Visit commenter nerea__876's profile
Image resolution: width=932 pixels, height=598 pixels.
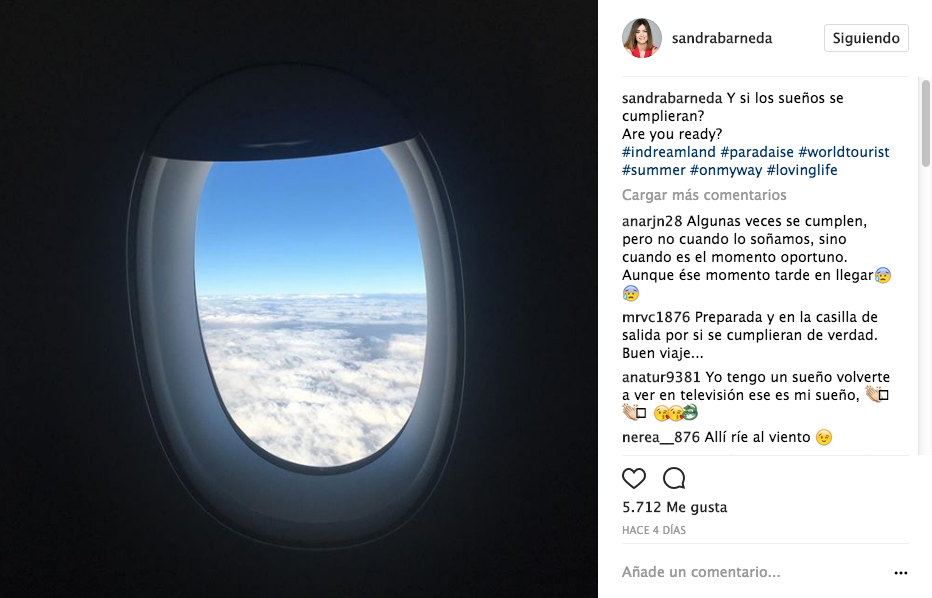pyautogui.click(x=661, y=437)
